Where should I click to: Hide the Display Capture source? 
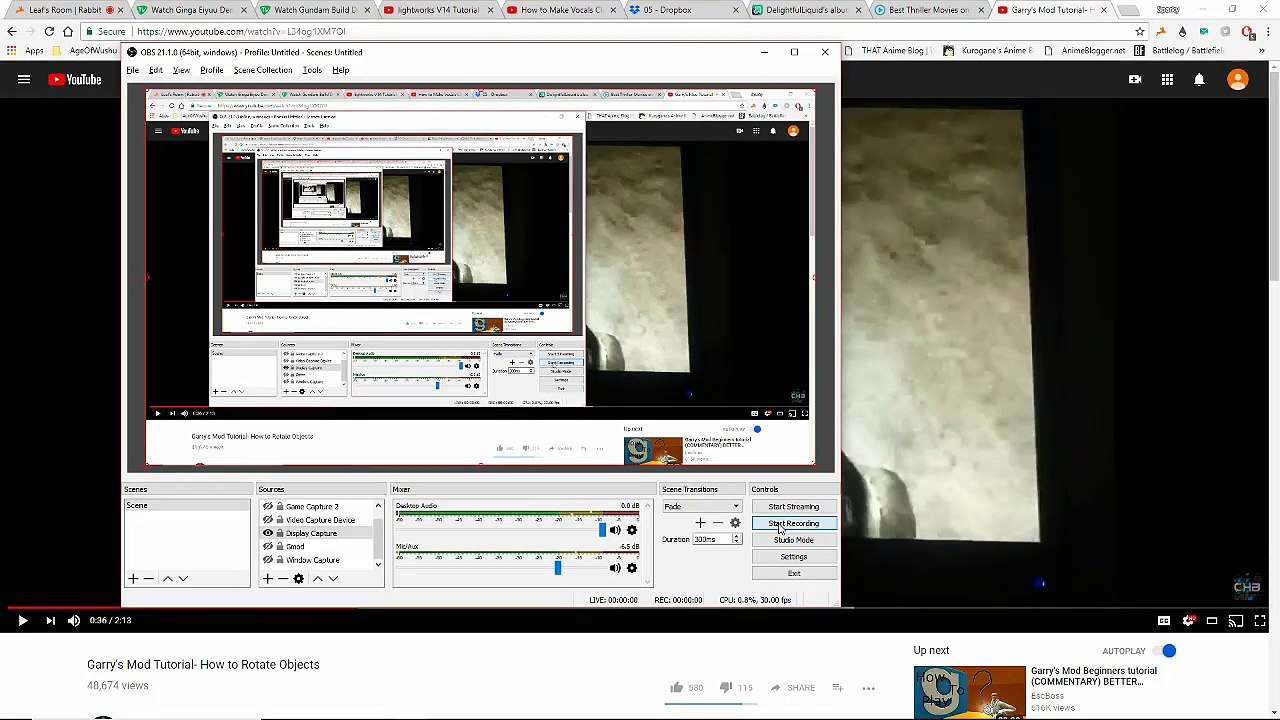point(267,533)
